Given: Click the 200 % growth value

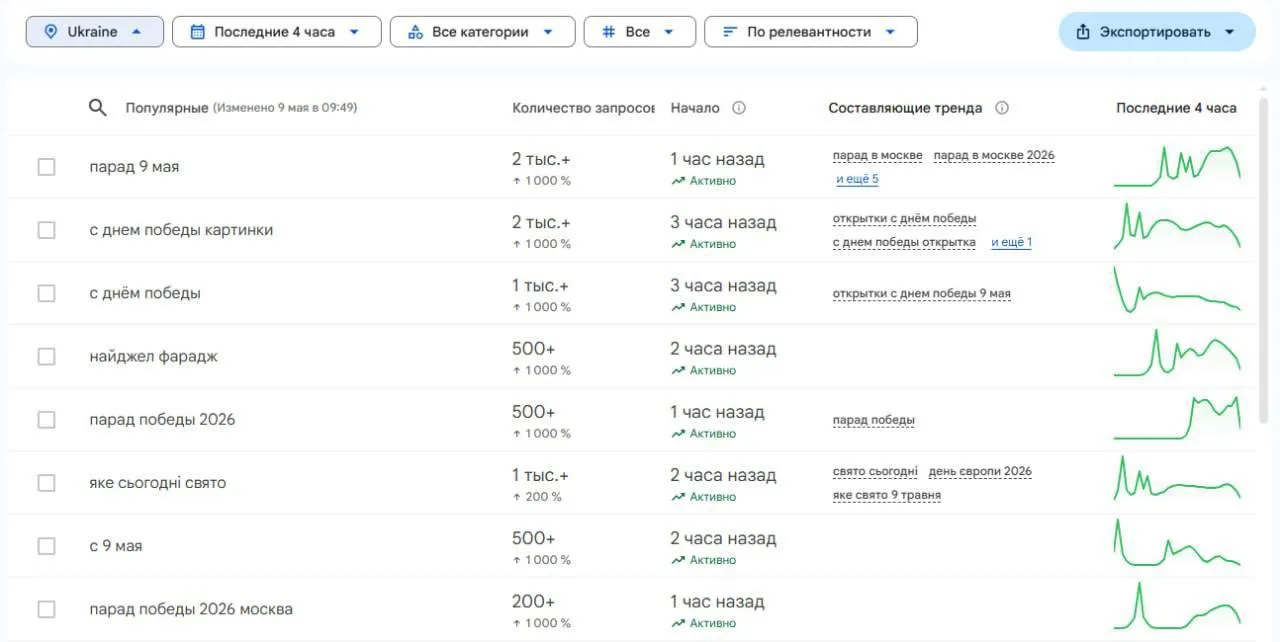Looking at the screenshot, I should [x=537, y=497].
